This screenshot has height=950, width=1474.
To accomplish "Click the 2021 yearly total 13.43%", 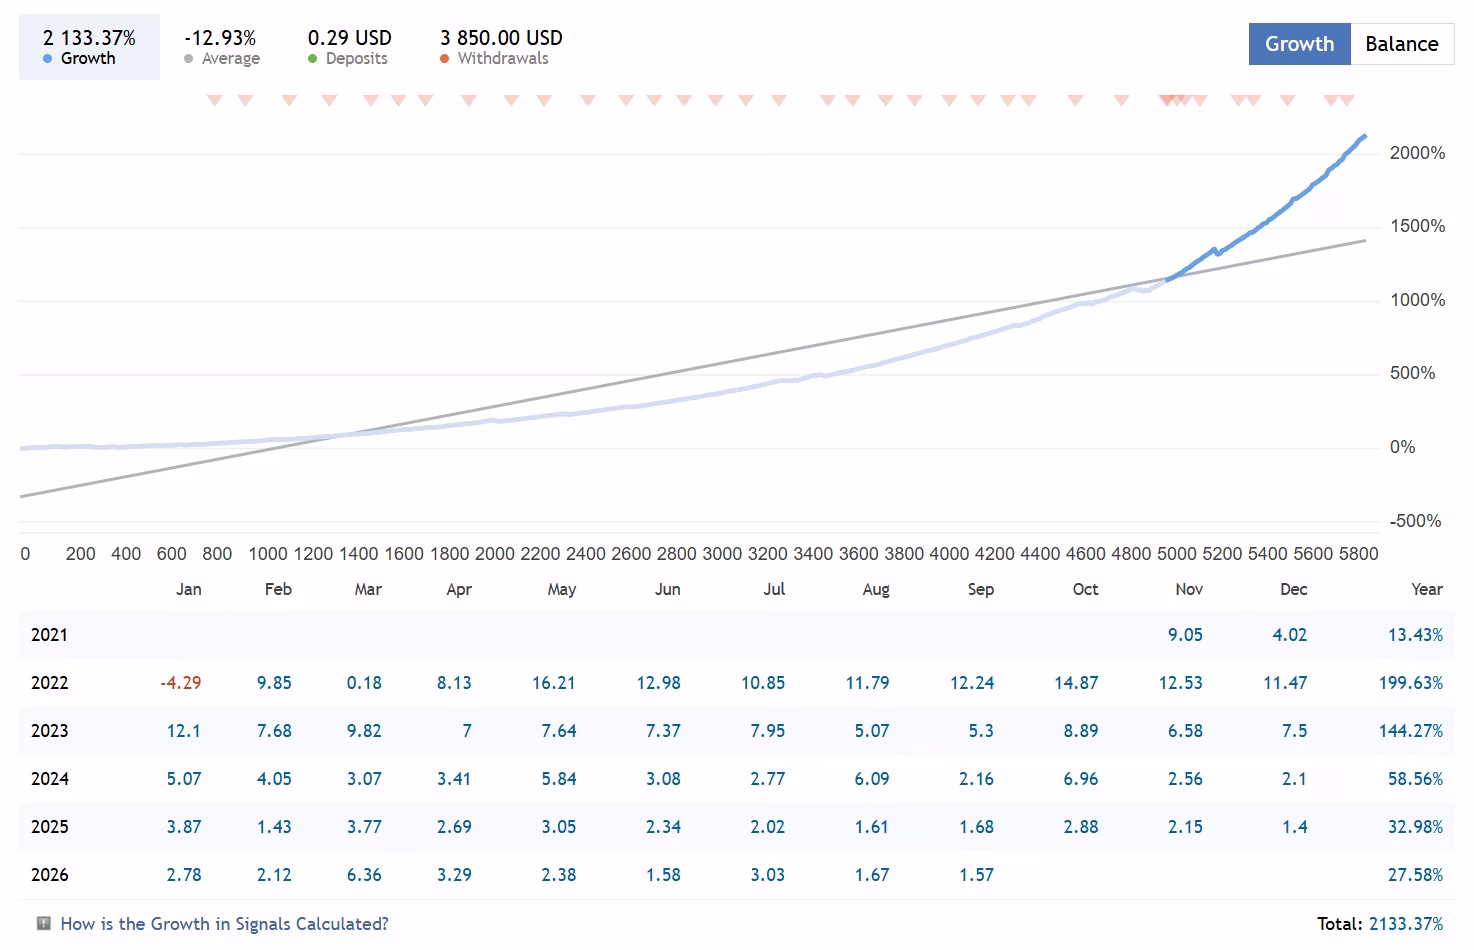I will [x=1415, y=635].
